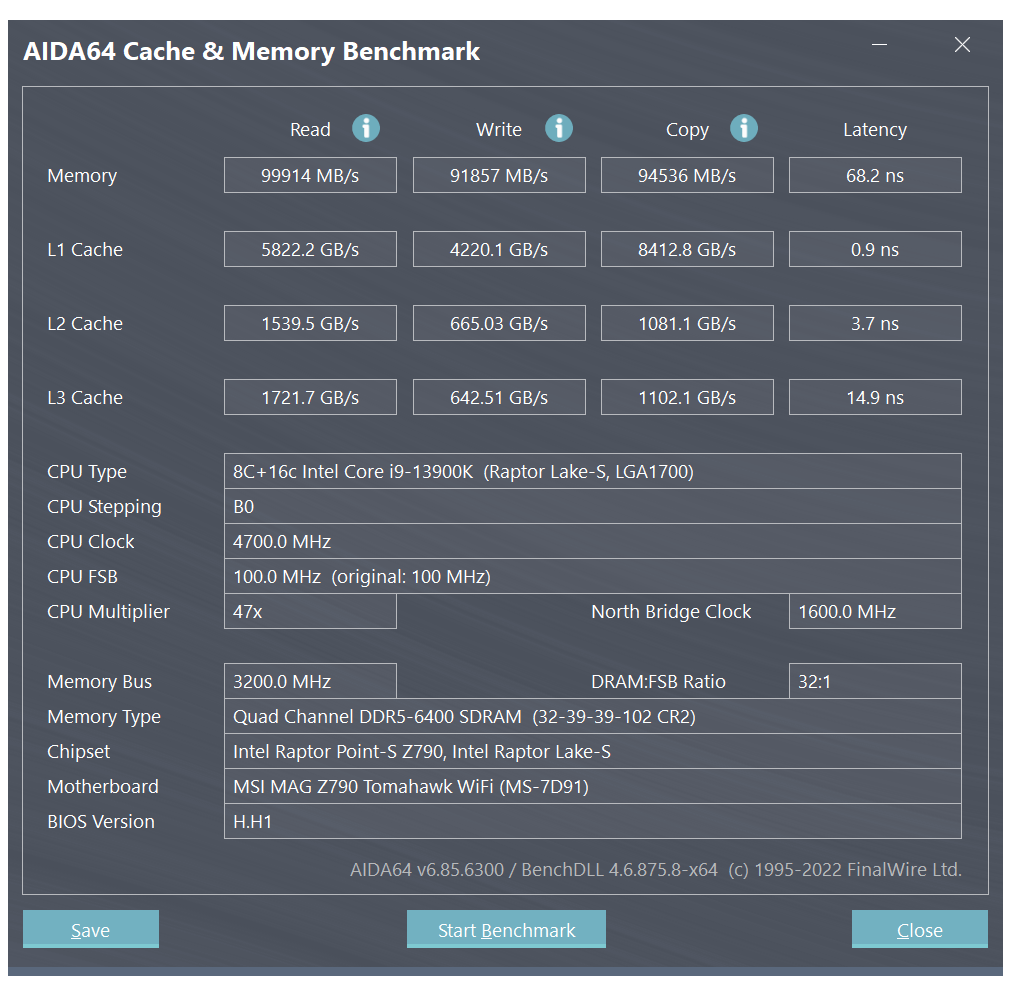Click the DRAM:FSB Ratio value 32:1
The width and height of the screenshot is (1028, 1004).
pyautogui.click(x=875, y=681)
